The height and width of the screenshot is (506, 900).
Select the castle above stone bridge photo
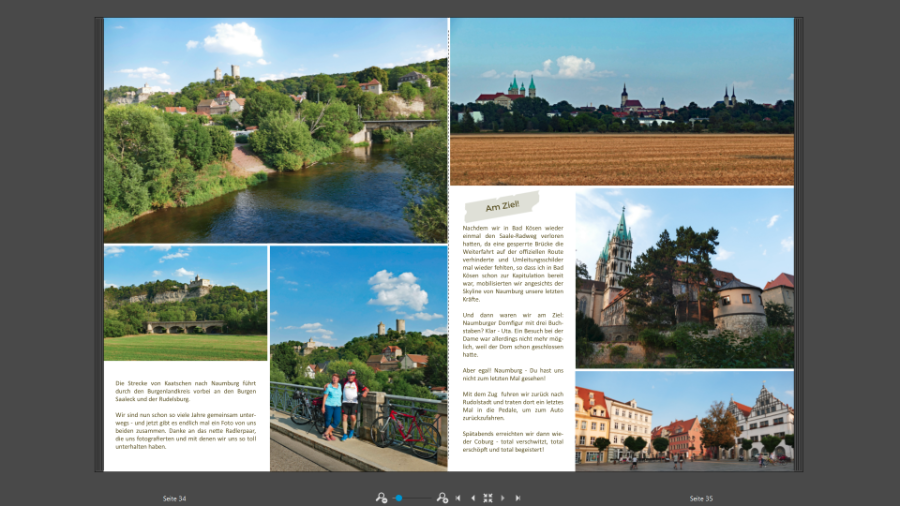click(185, 303)
